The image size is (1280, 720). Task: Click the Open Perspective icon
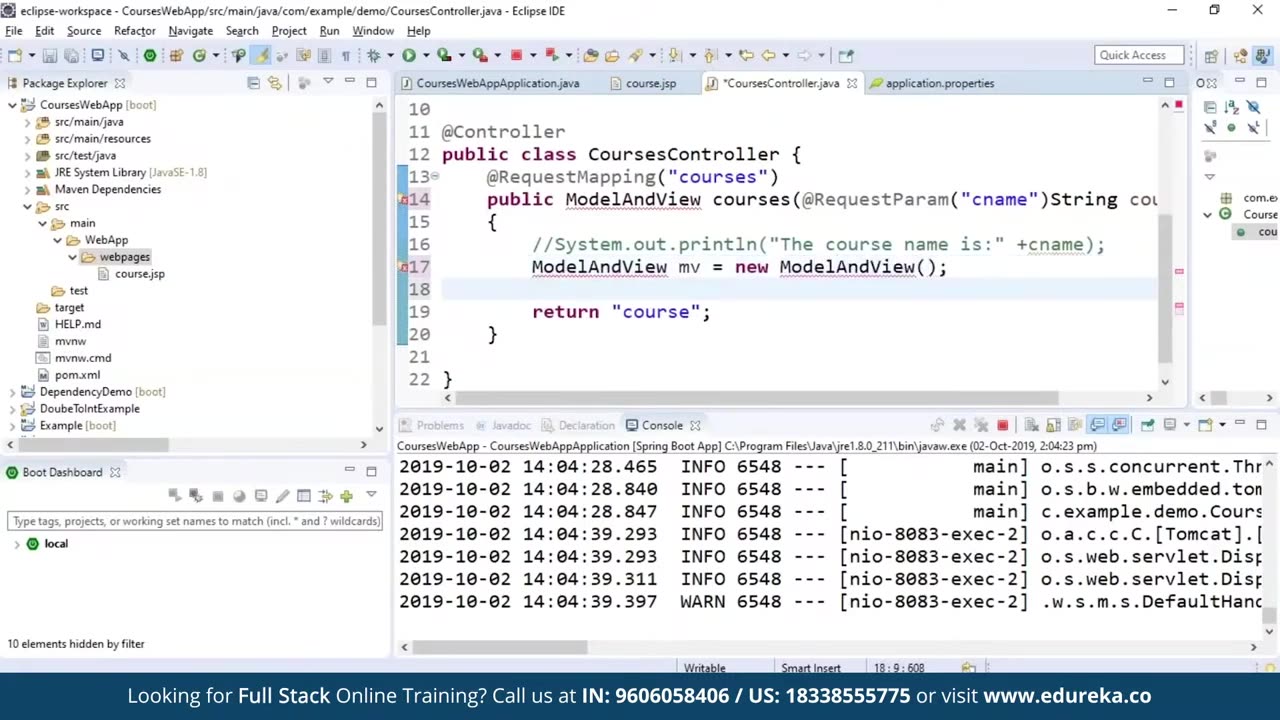[1211, 56]
